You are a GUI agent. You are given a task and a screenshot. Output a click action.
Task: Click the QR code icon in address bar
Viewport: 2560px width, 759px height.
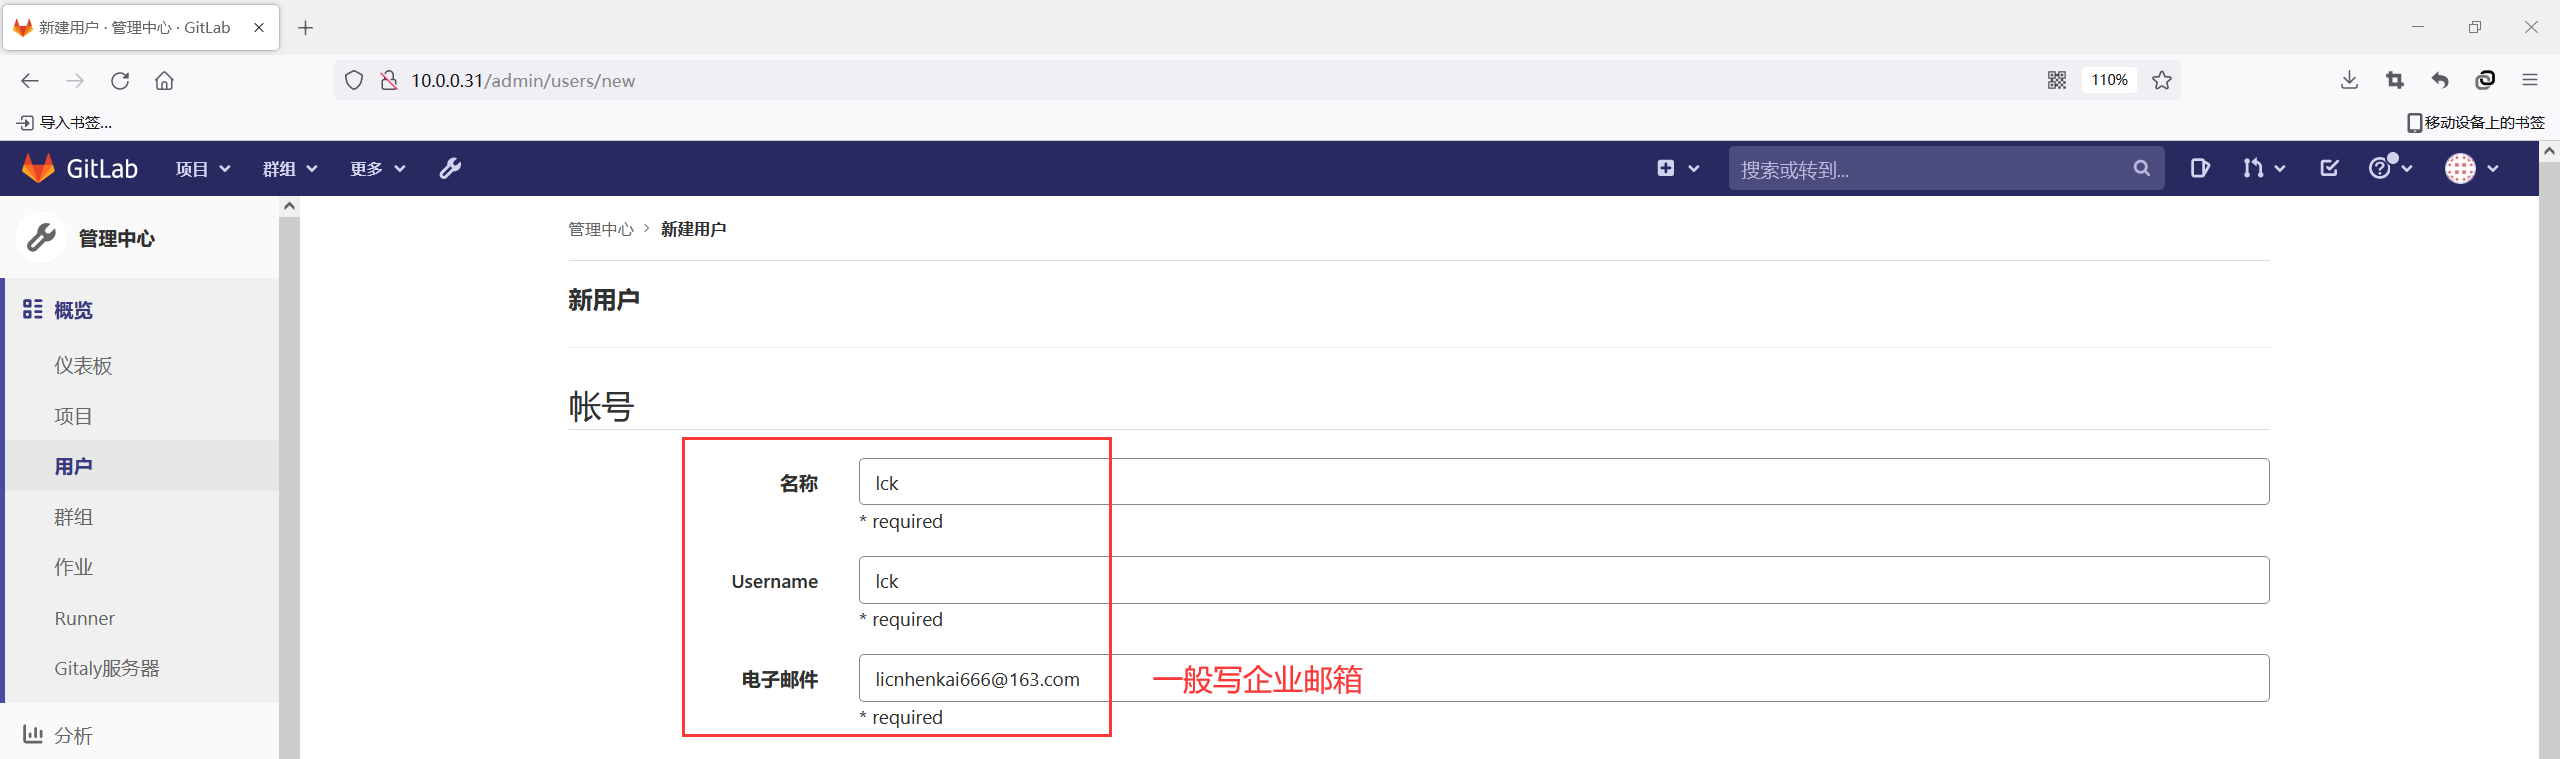[x=2056, y=80]
